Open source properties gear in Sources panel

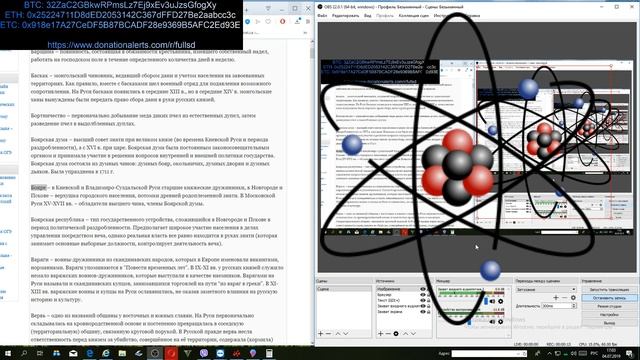(396, 333)
